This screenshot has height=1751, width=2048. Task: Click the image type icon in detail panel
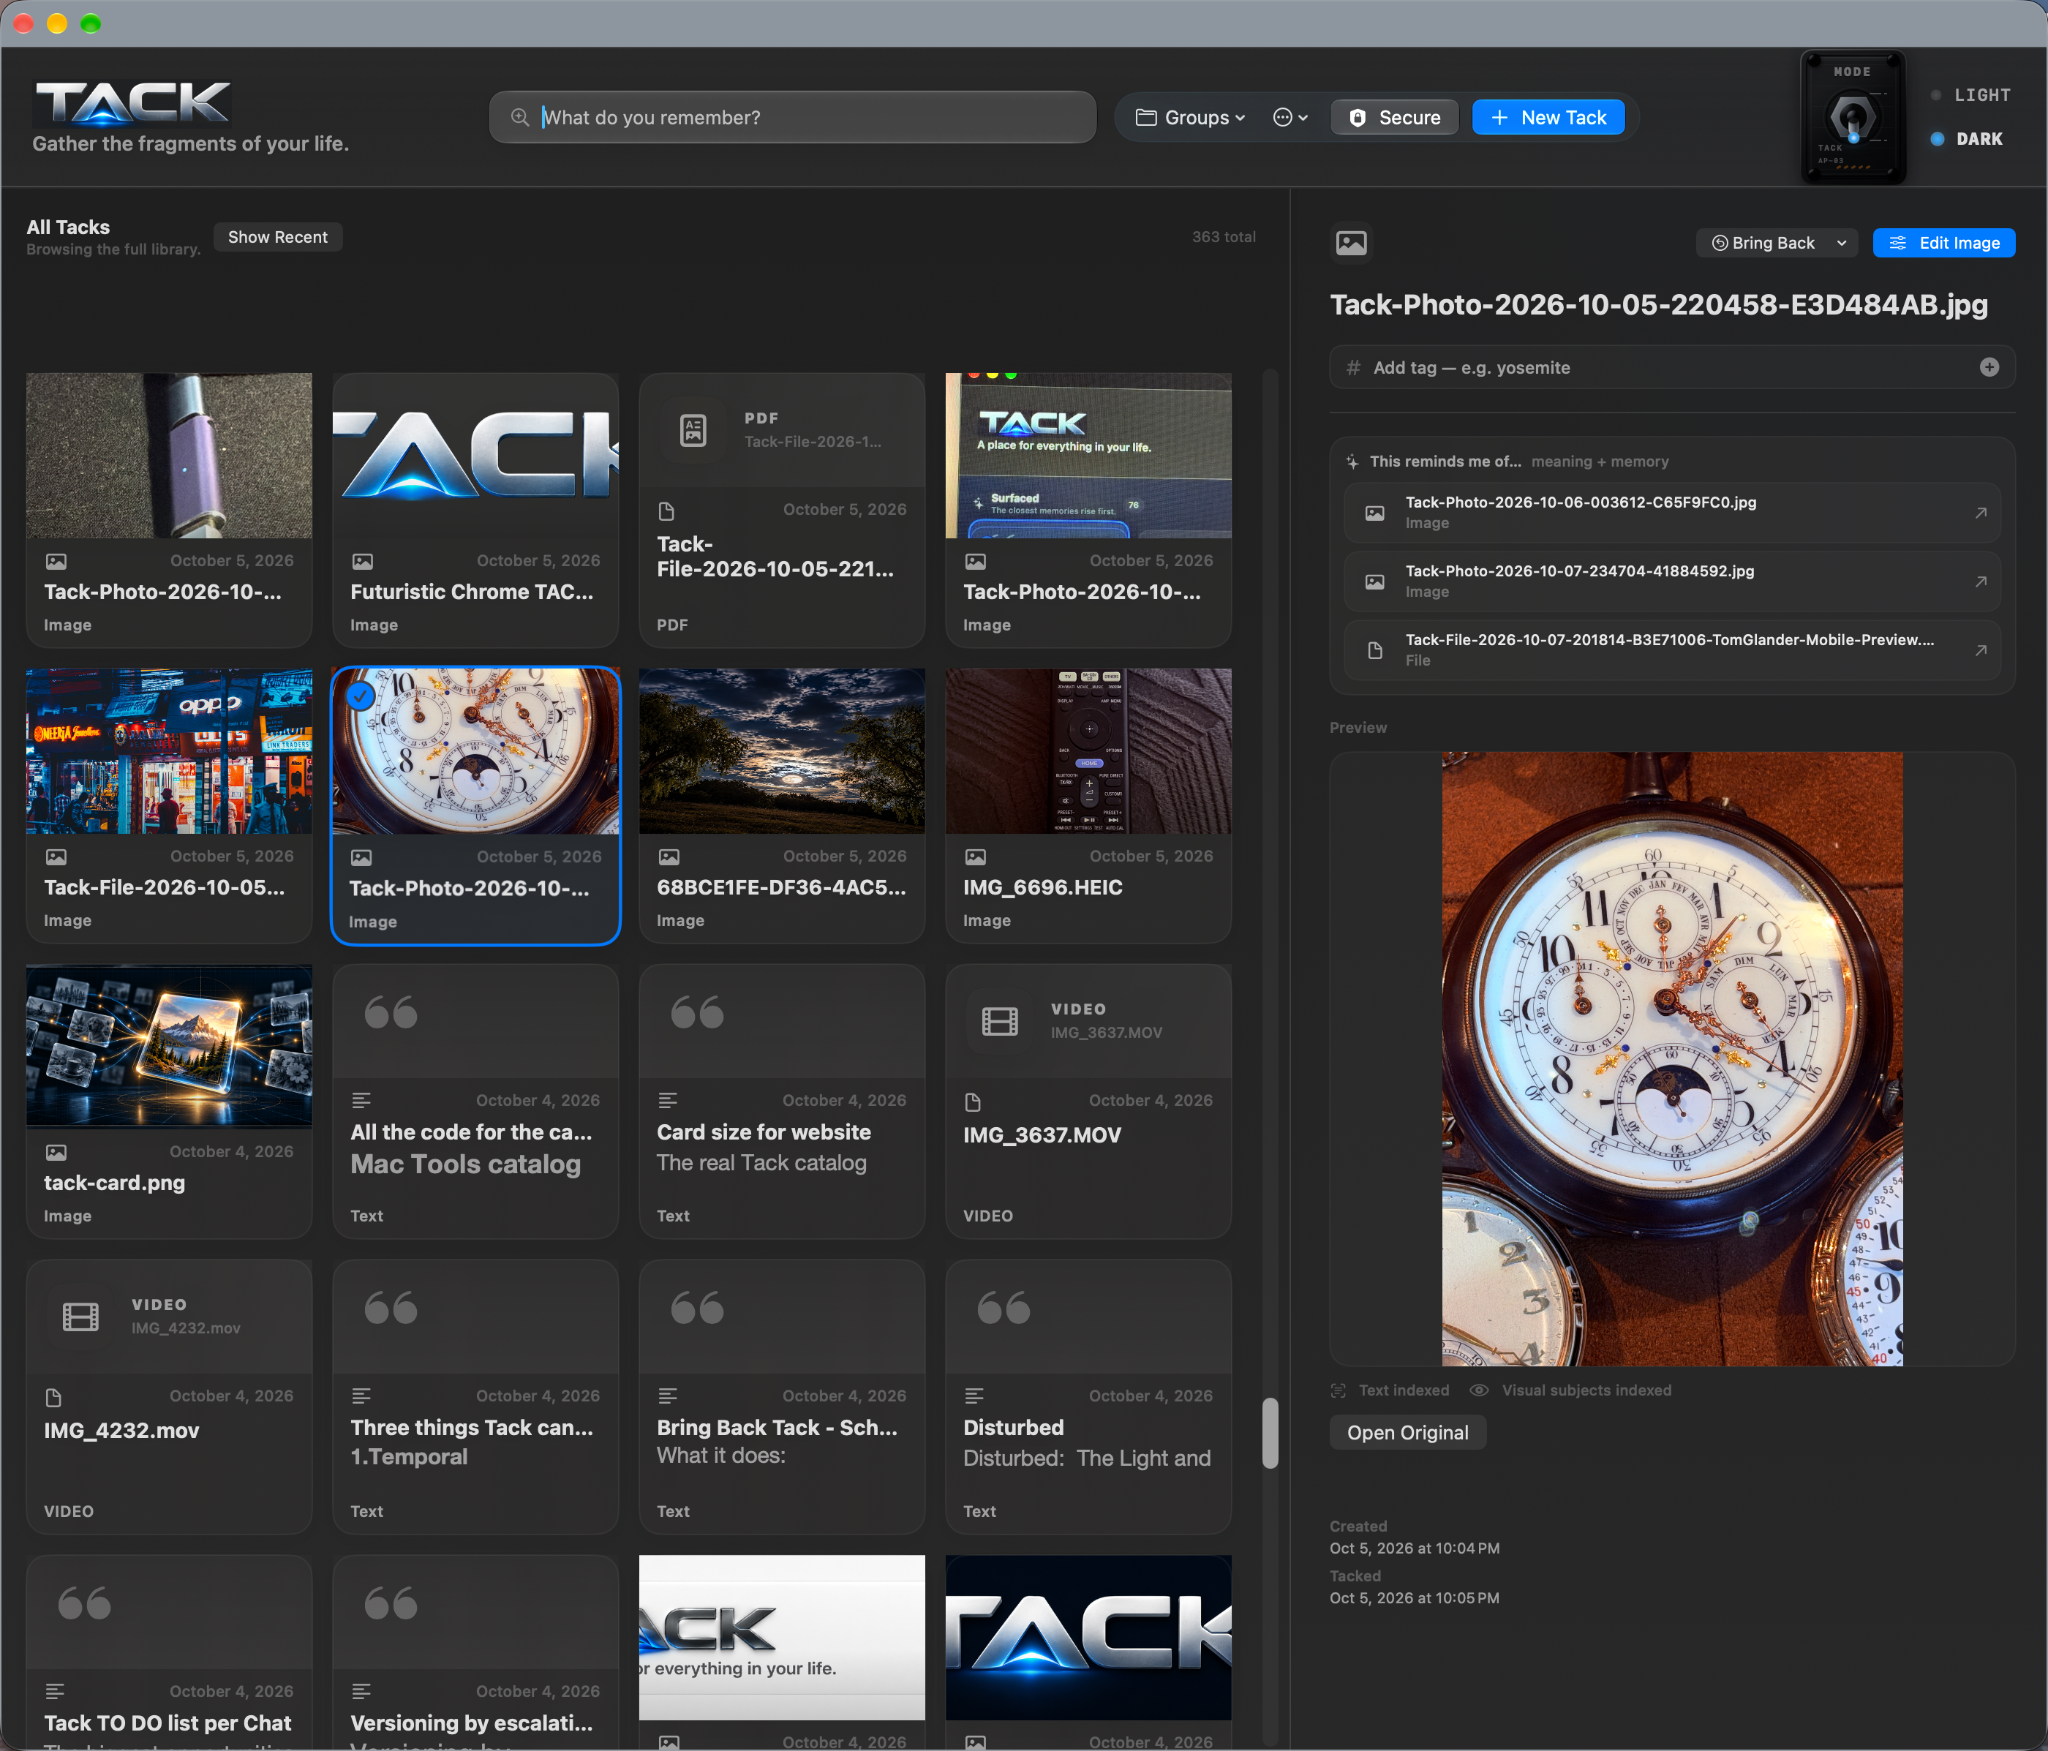[x=1351, y=243]
